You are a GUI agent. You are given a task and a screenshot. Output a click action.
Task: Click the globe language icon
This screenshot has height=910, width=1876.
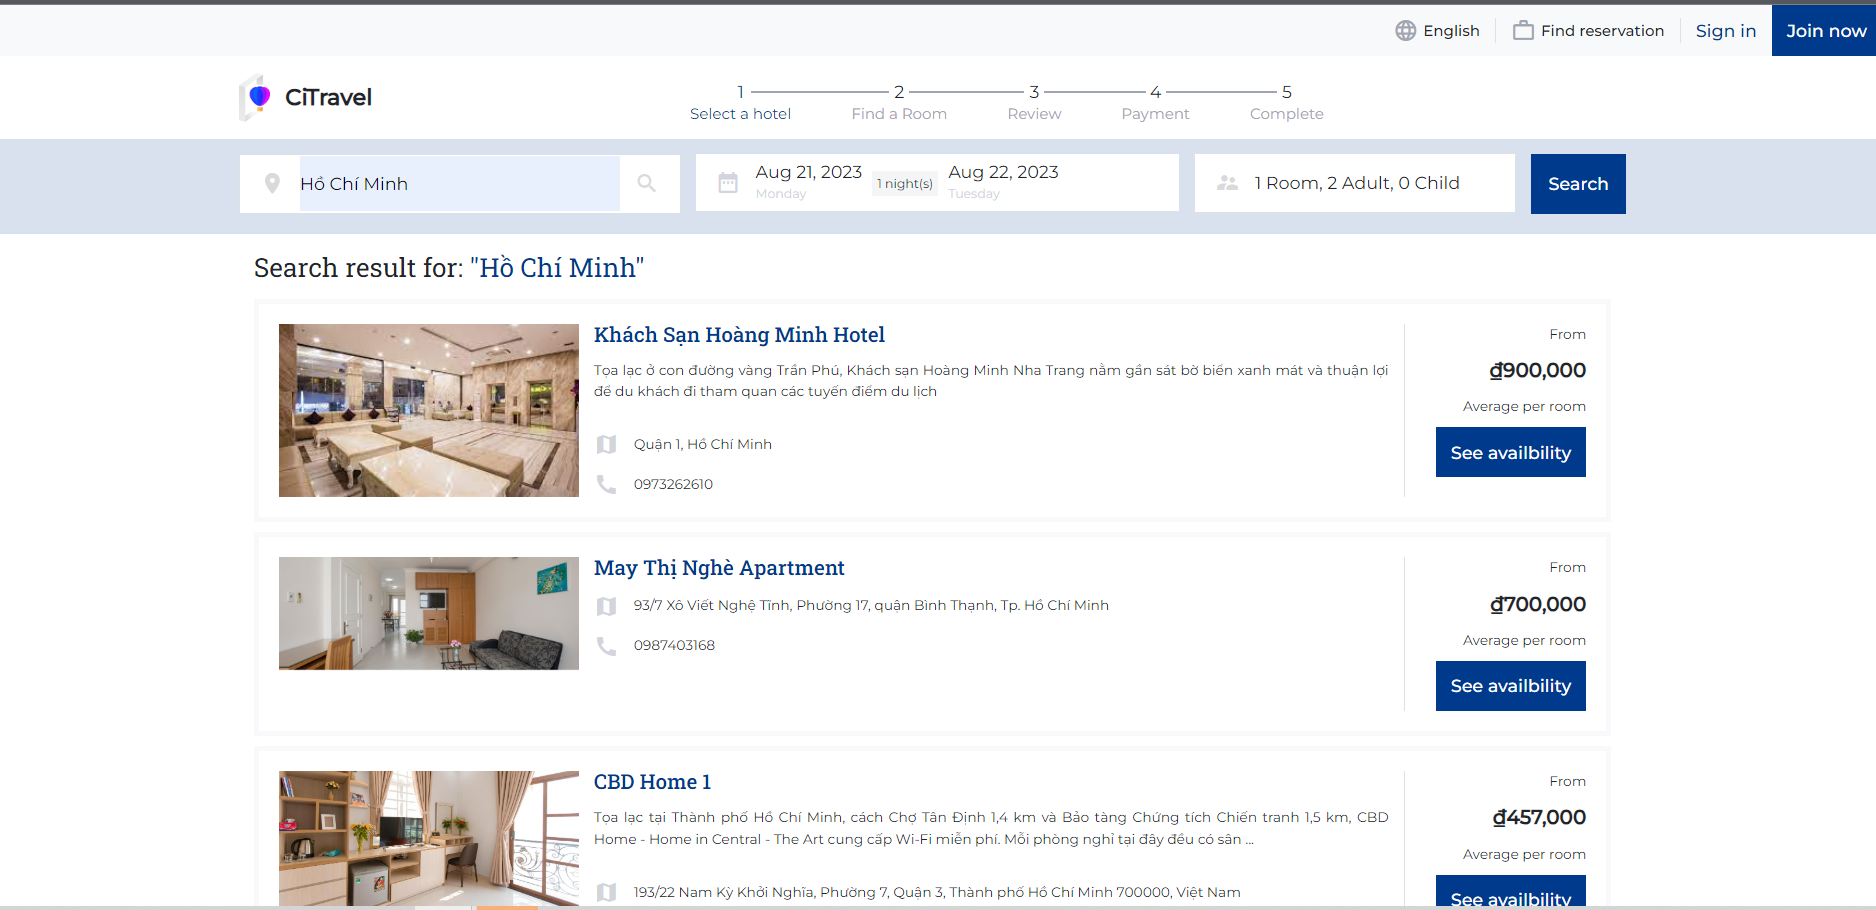coord(1405,31)
